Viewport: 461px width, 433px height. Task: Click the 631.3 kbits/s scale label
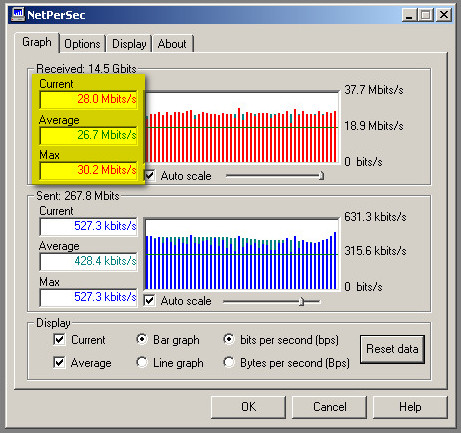click(x=375, y=217)
